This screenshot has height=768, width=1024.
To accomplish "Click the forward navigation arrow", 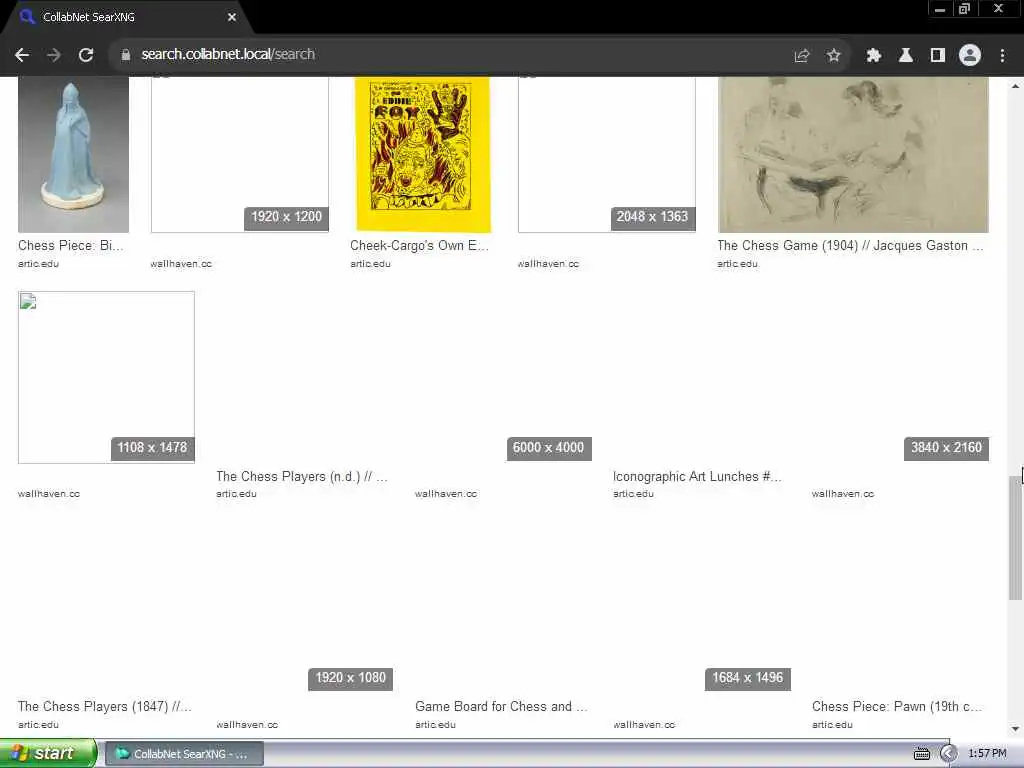I will [x=54, y=55].
